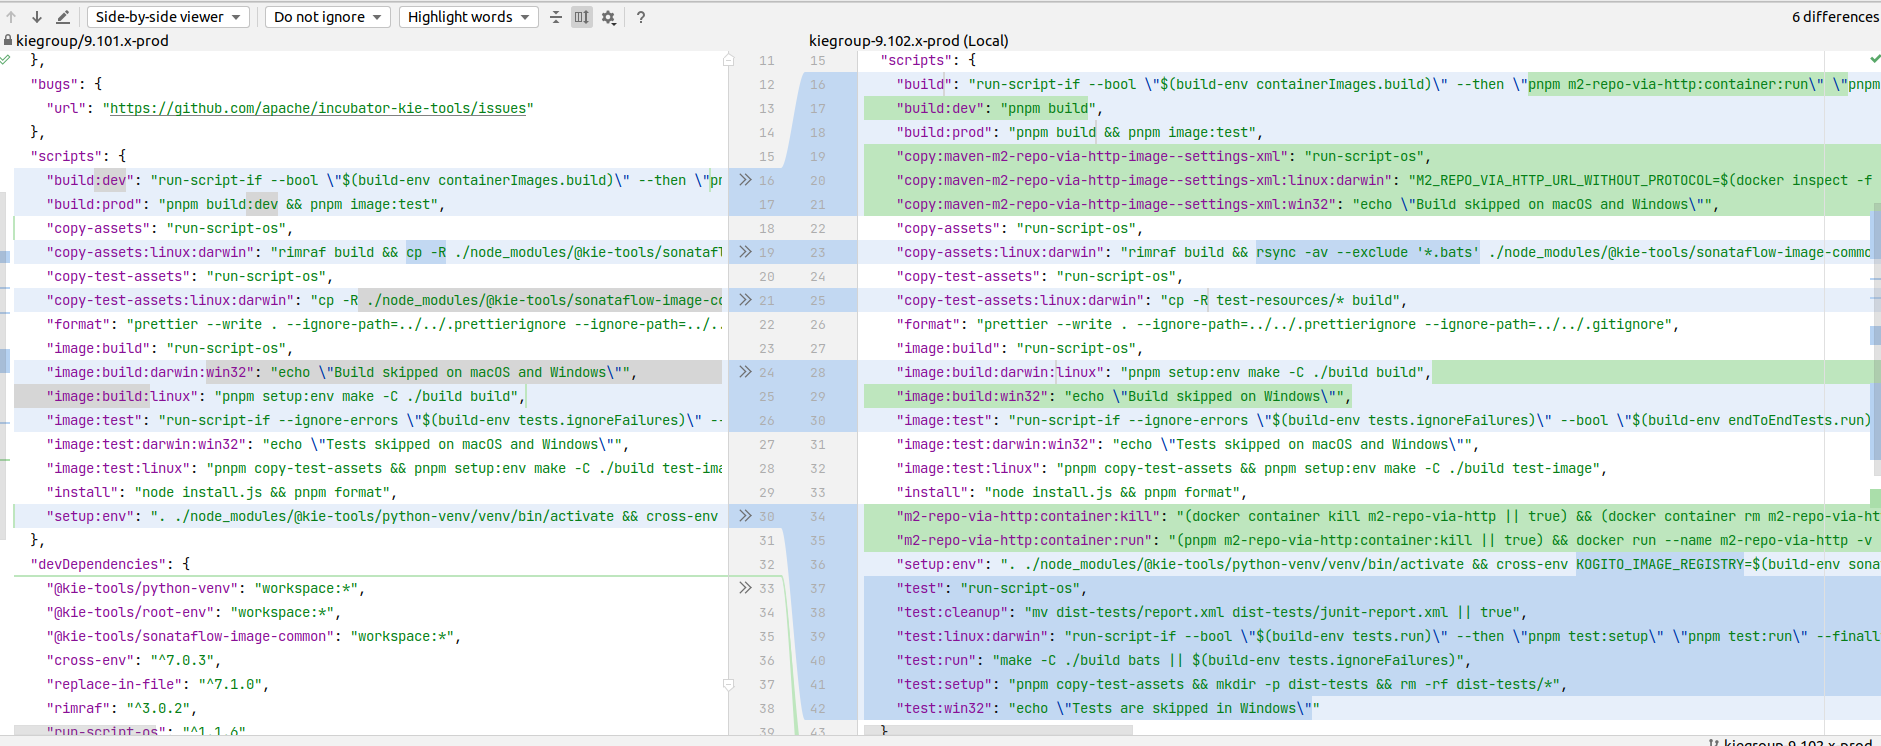This screenshot has width=1881, height=746.
Task: Click the 6 differences counter label
Action: coord(1834,17)
